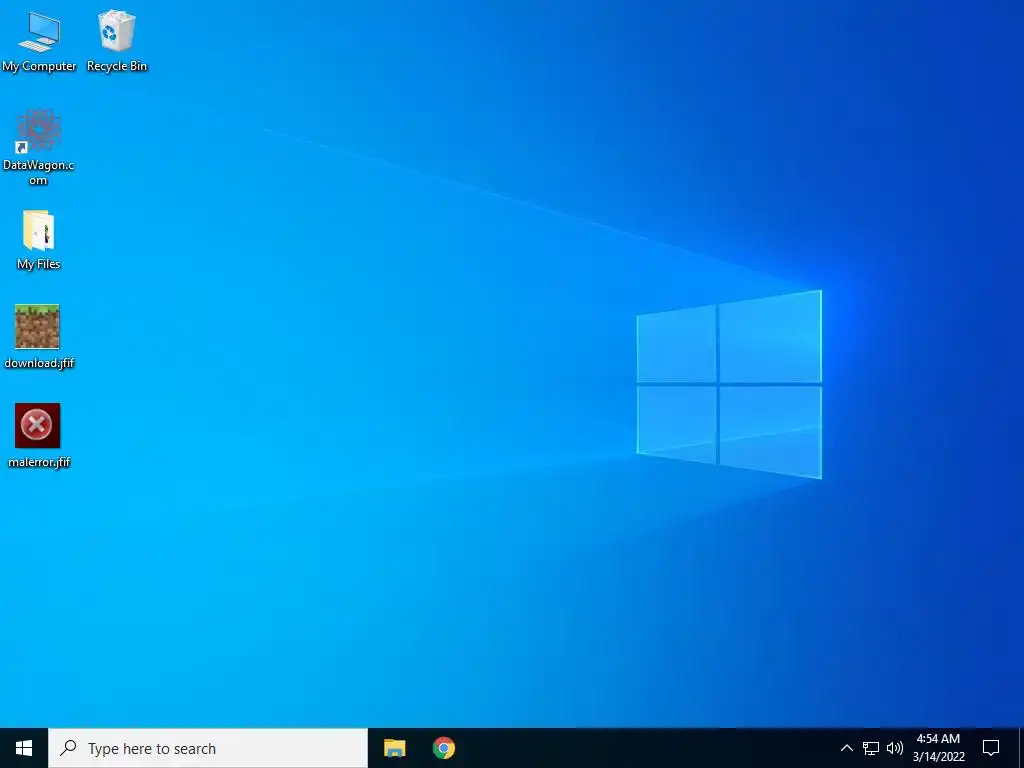Open the Windows Start menu
The height and width of the screenshot is (768, 1024).
[24, 748]
